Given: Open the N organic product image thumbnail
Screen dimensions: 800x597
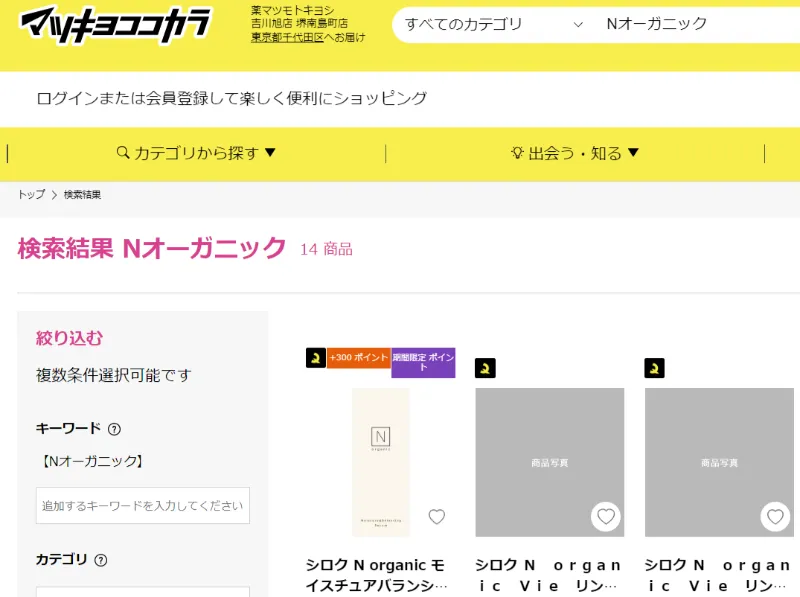Looking at the screenshot, I should click(x=381, y=462).
